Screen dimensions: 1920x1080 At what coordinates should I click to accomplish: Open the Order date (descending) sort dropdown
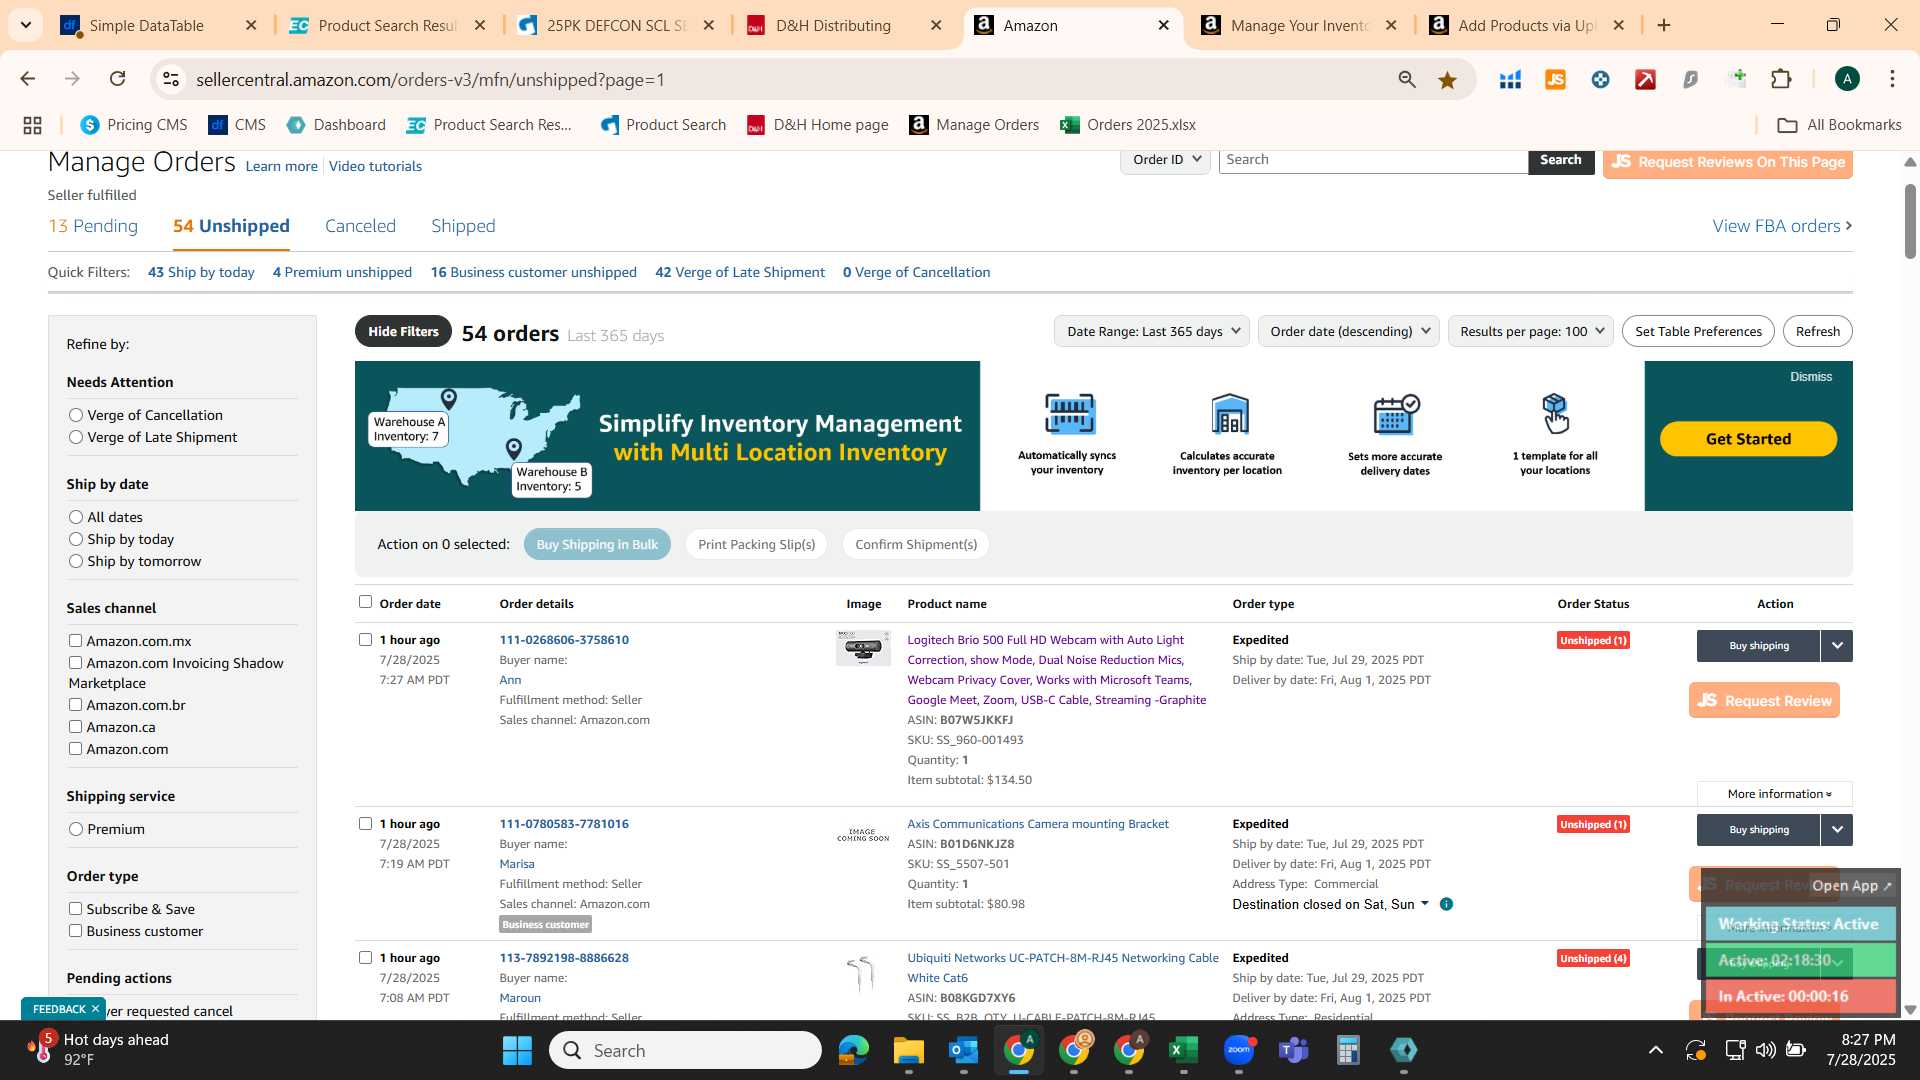point(1348,332)
